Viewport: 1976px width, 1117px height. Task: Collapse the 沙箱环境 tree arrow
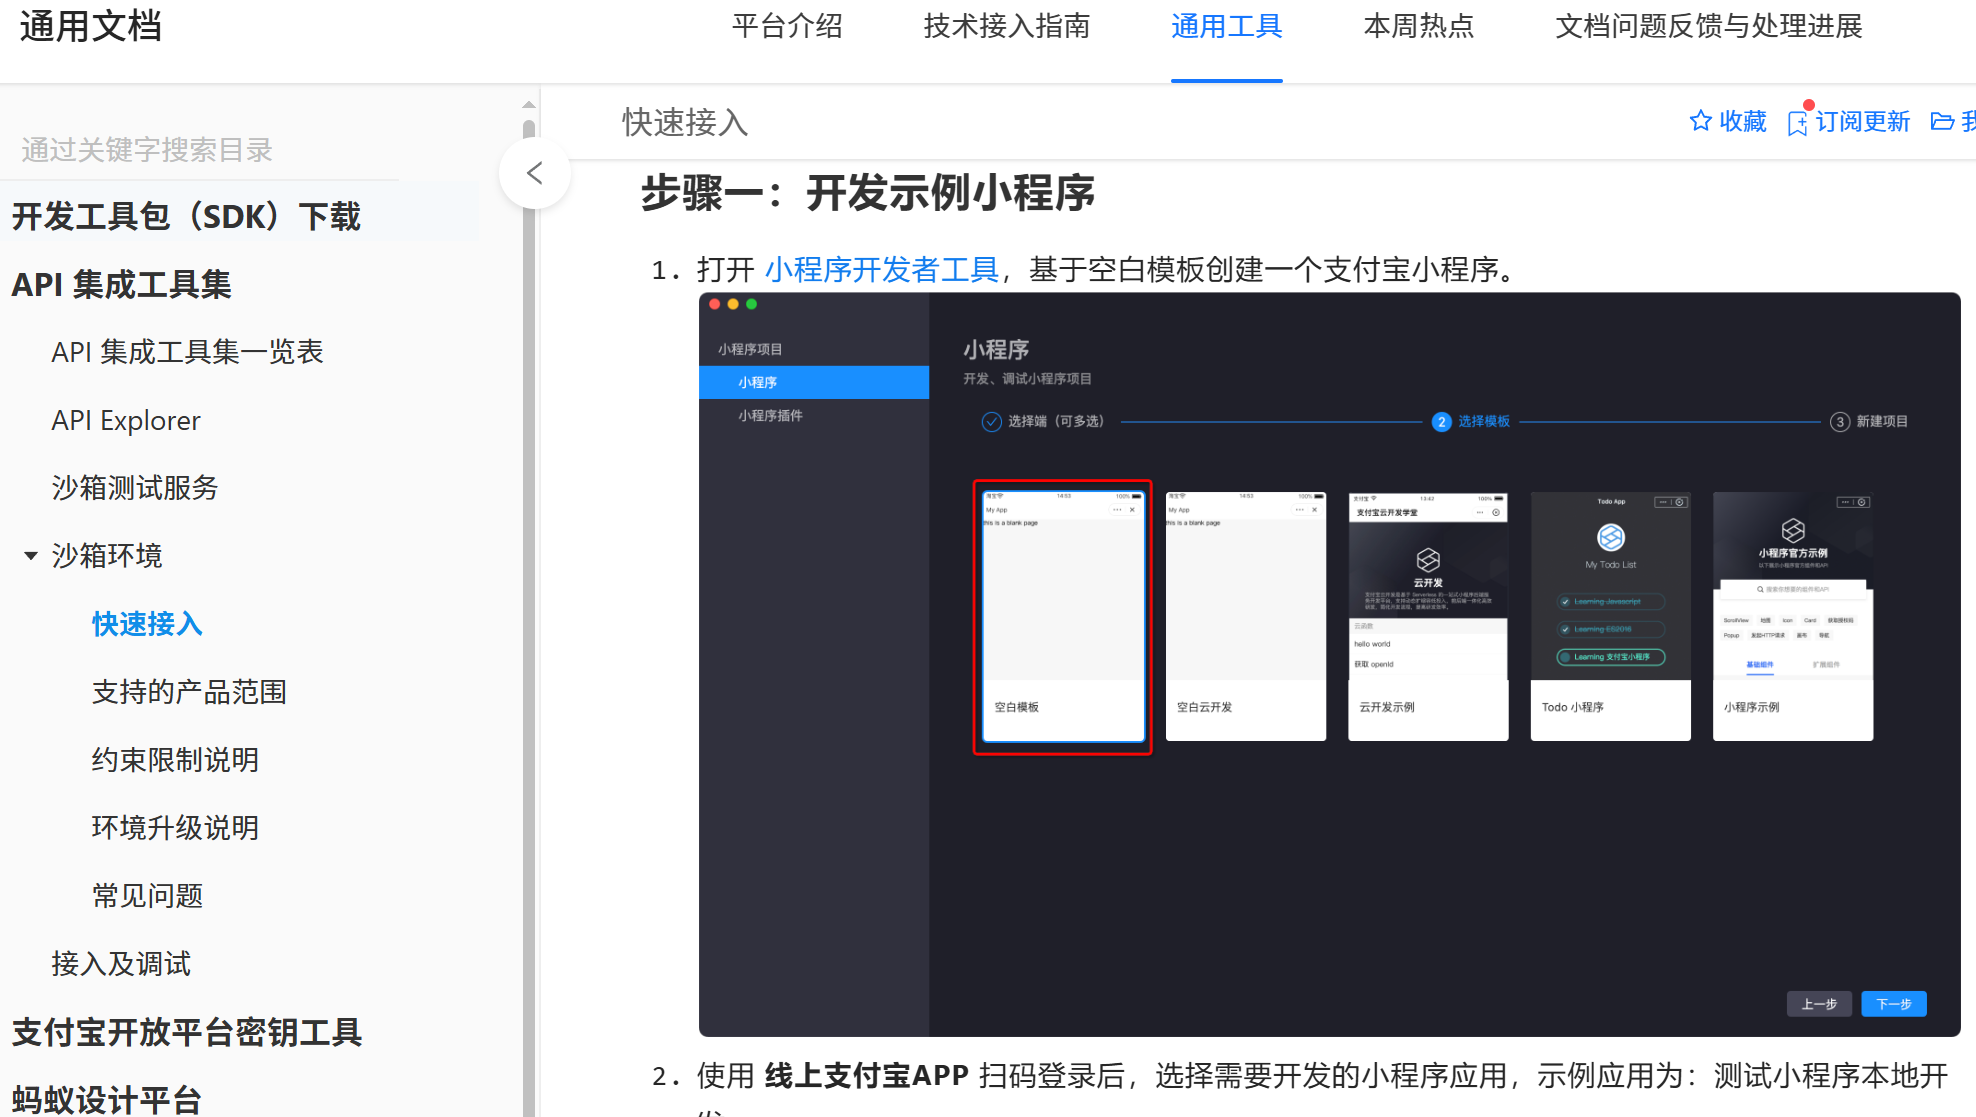31,556
